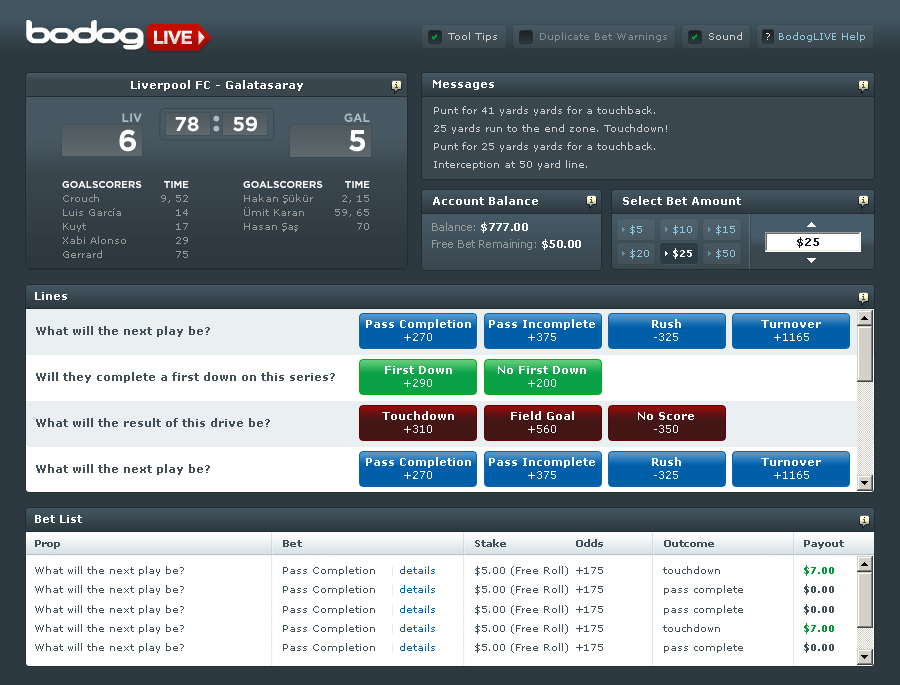
Task: Click goalscorer Hakan Şükür
Action: click(278, 199)
